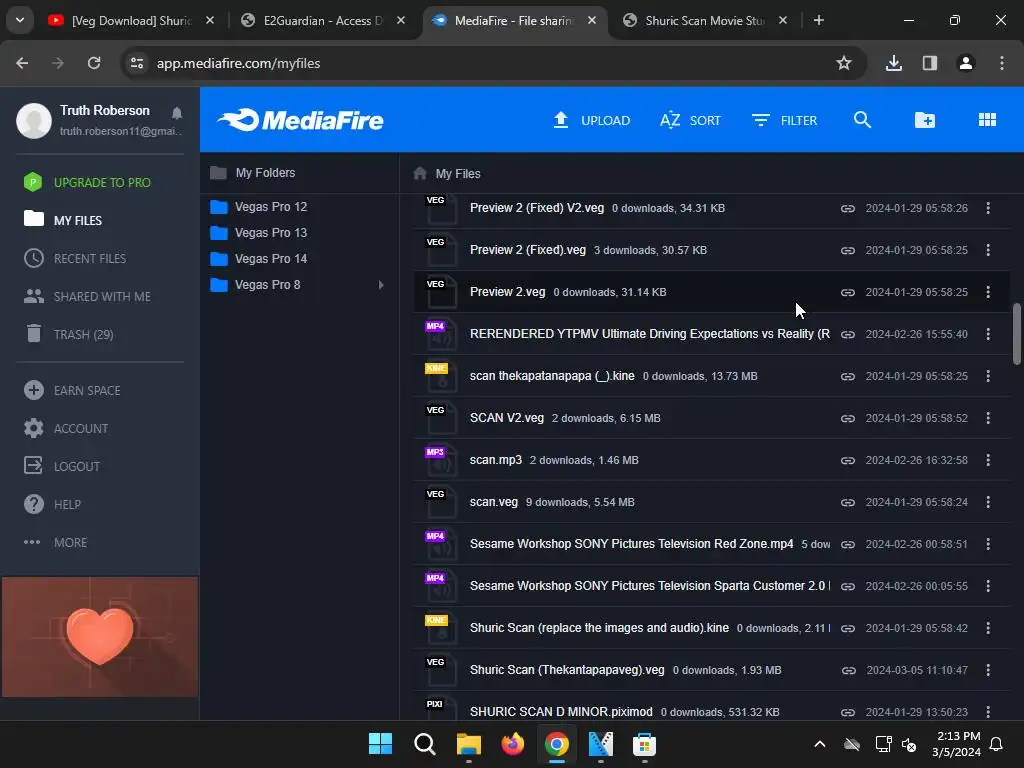Open Account settings
The height and width of the screenshot is (768, 1024).
click(x=66, y=428)
